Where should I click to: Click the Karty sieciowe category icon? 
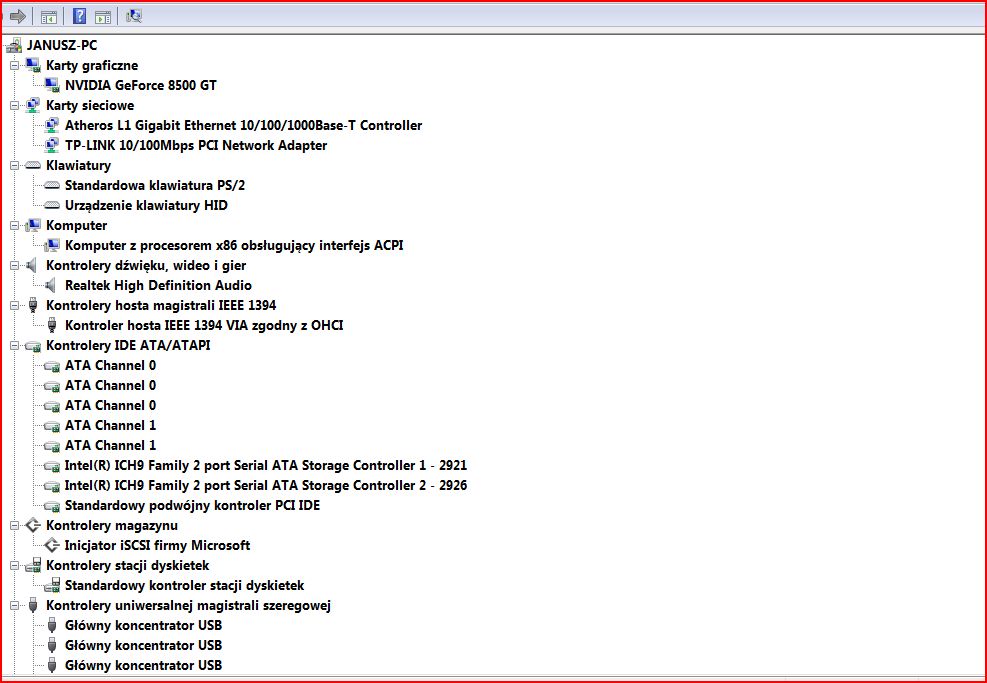[33, 105]
